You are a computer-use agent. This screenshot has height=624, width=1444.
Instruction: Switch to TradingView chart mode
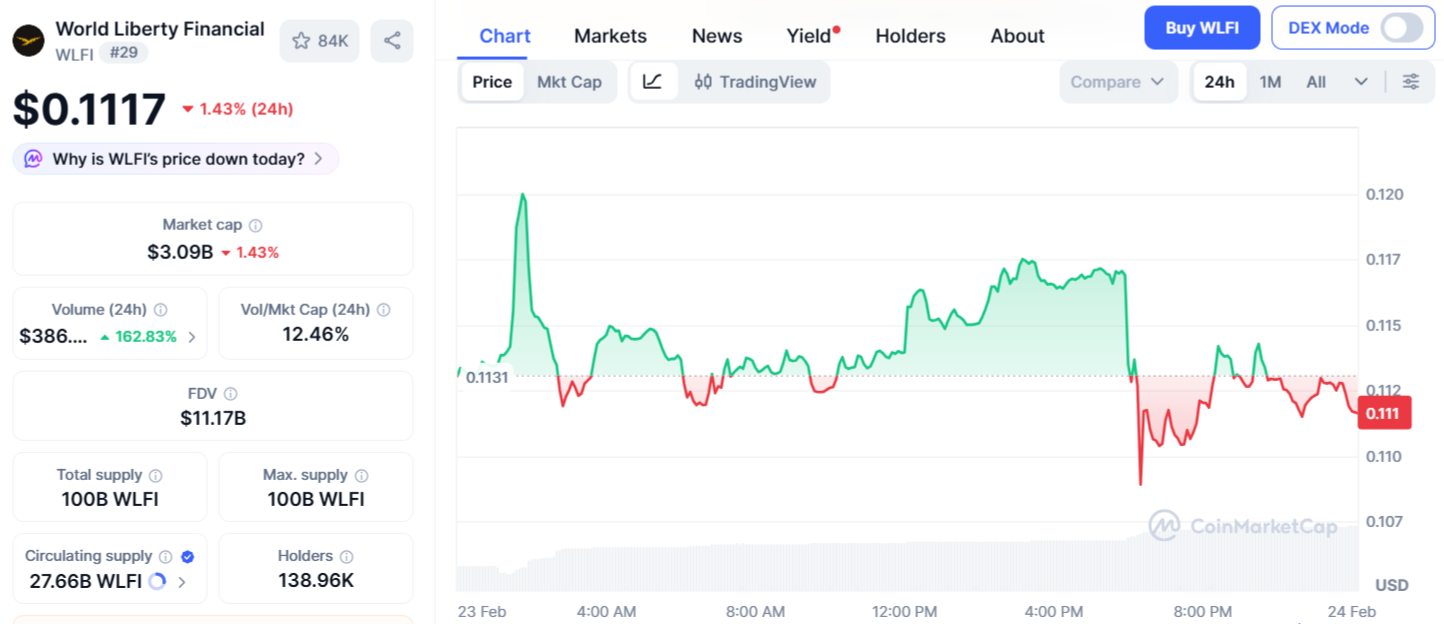click(x=756, y=82)
